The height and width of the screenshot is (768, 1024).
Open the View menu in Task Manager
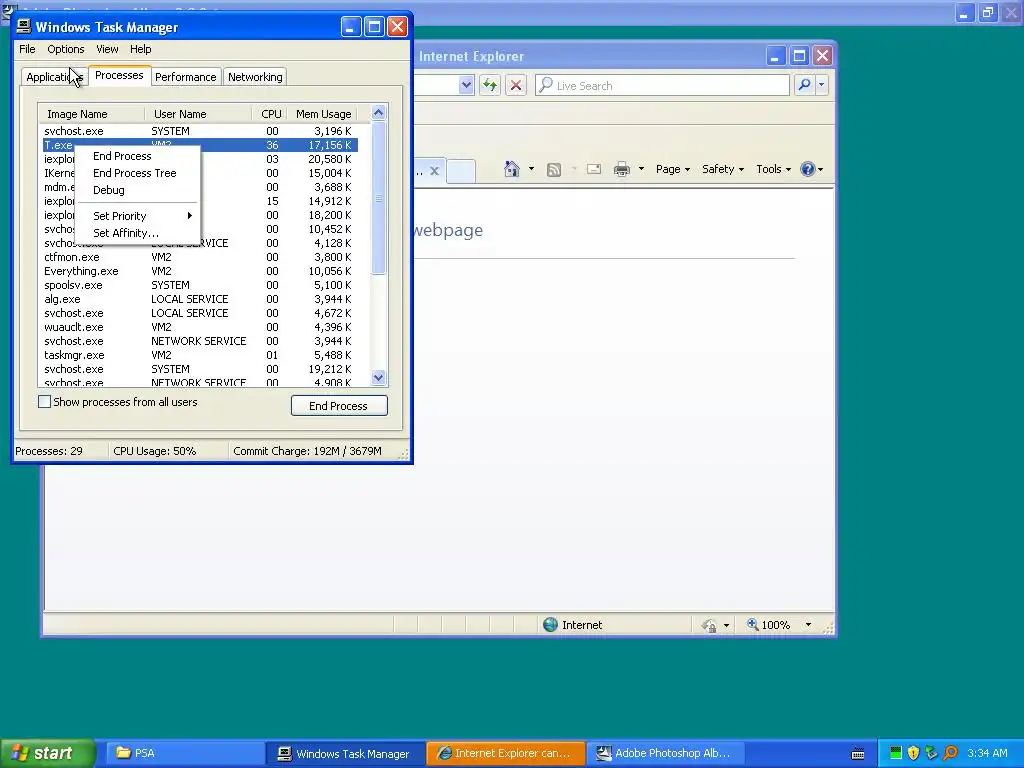tap(107, 49)
